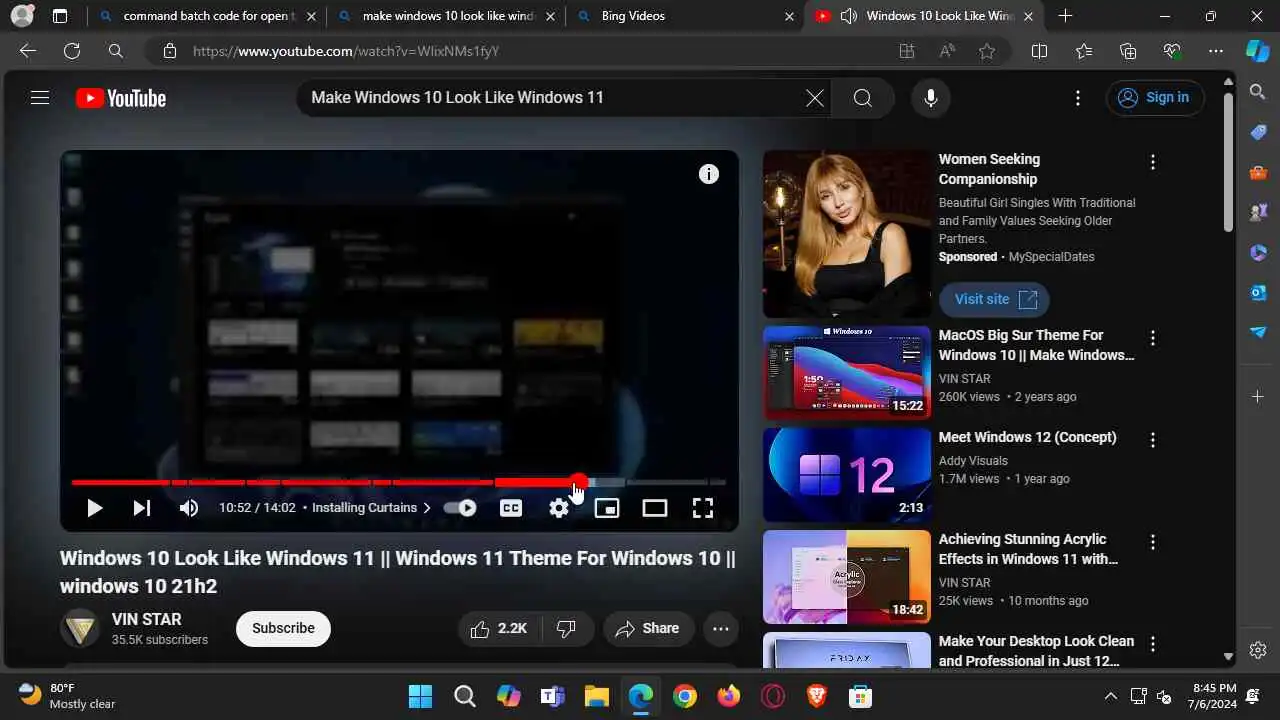
Task: Open MacOS Big Sur Theme thumbnail
Action: [847, 373]
